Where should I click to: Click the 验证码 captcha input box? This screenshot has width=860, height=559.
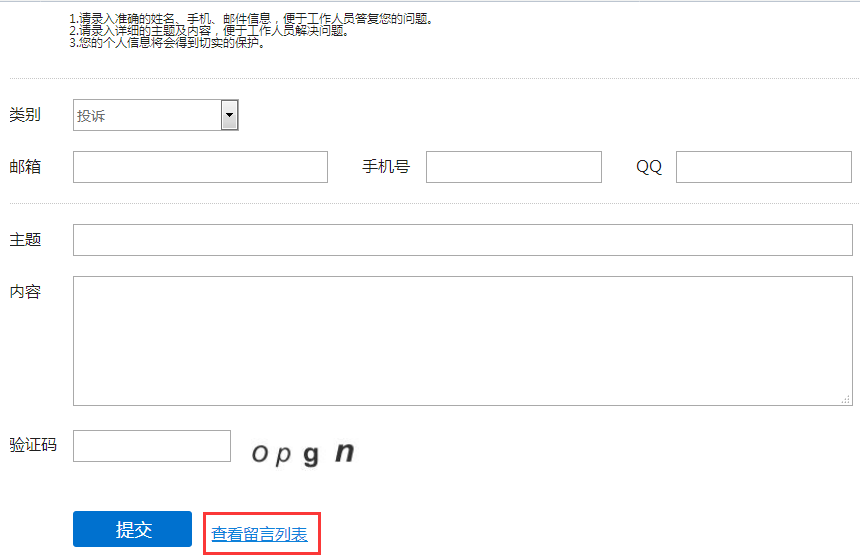click(x=152, y=446)
